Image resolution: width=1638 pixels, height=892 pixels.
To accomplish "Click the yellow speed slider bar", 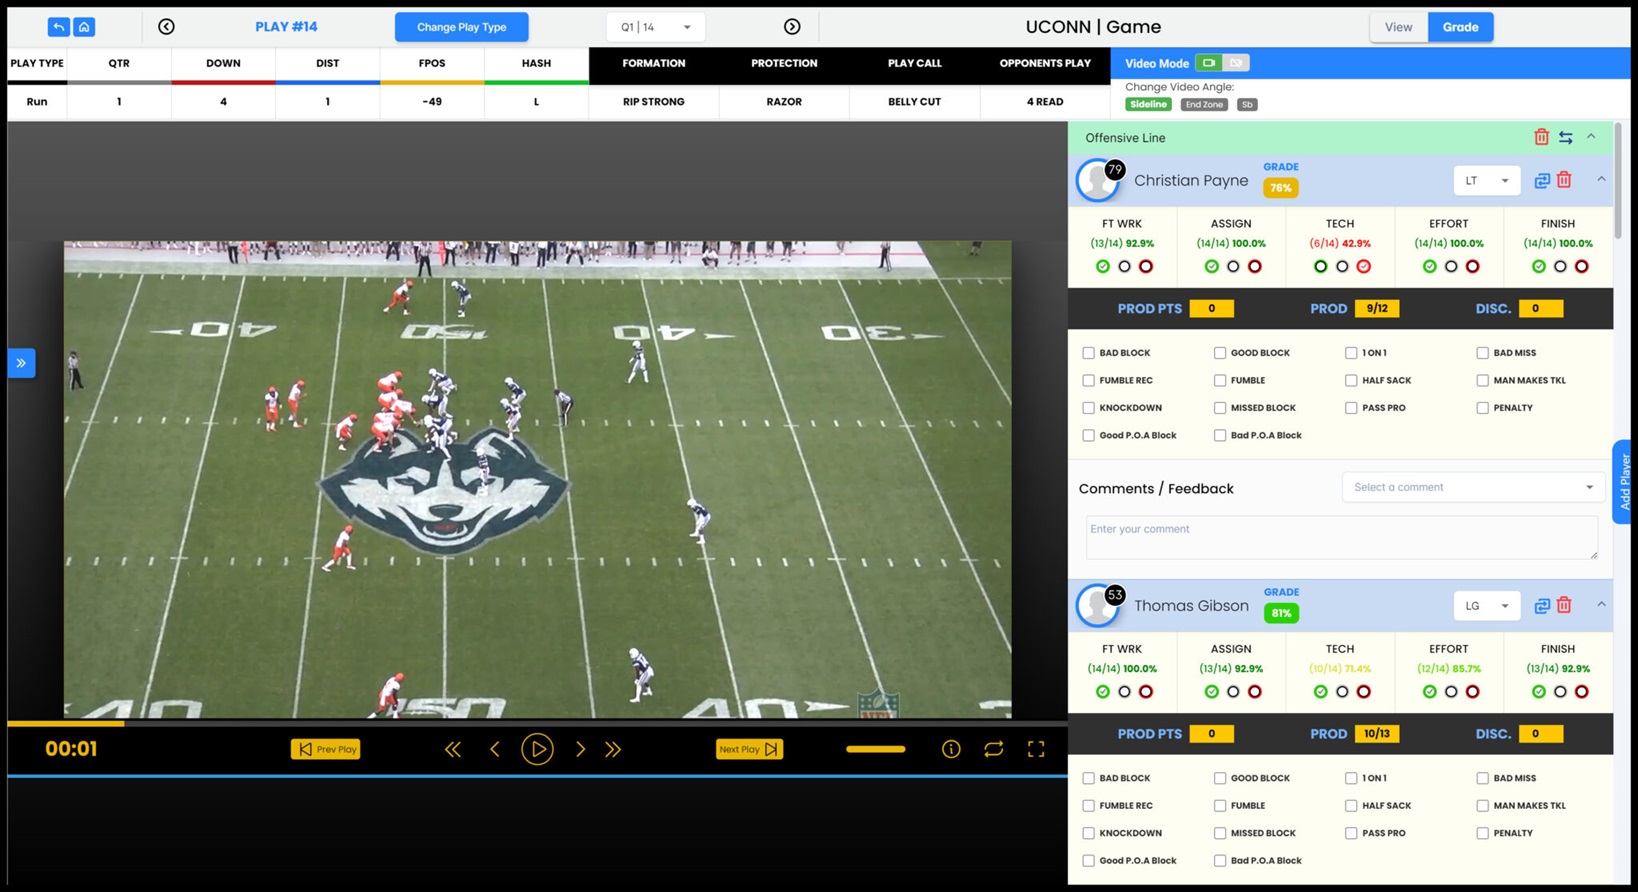I will pyautogui.click(x=875, y=749).
